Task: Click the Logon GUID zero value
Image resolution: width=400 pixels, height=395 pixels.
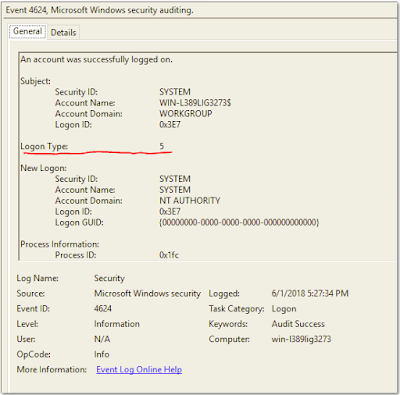Action: coord(239,222)
